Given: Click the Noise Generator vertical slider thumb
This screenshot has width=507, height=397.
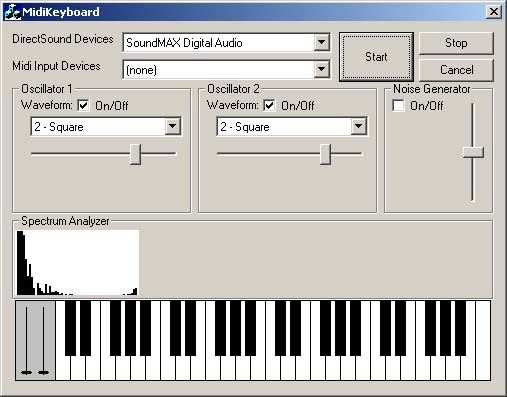Looking at the screenshot, I should click(x=473, y=152).
